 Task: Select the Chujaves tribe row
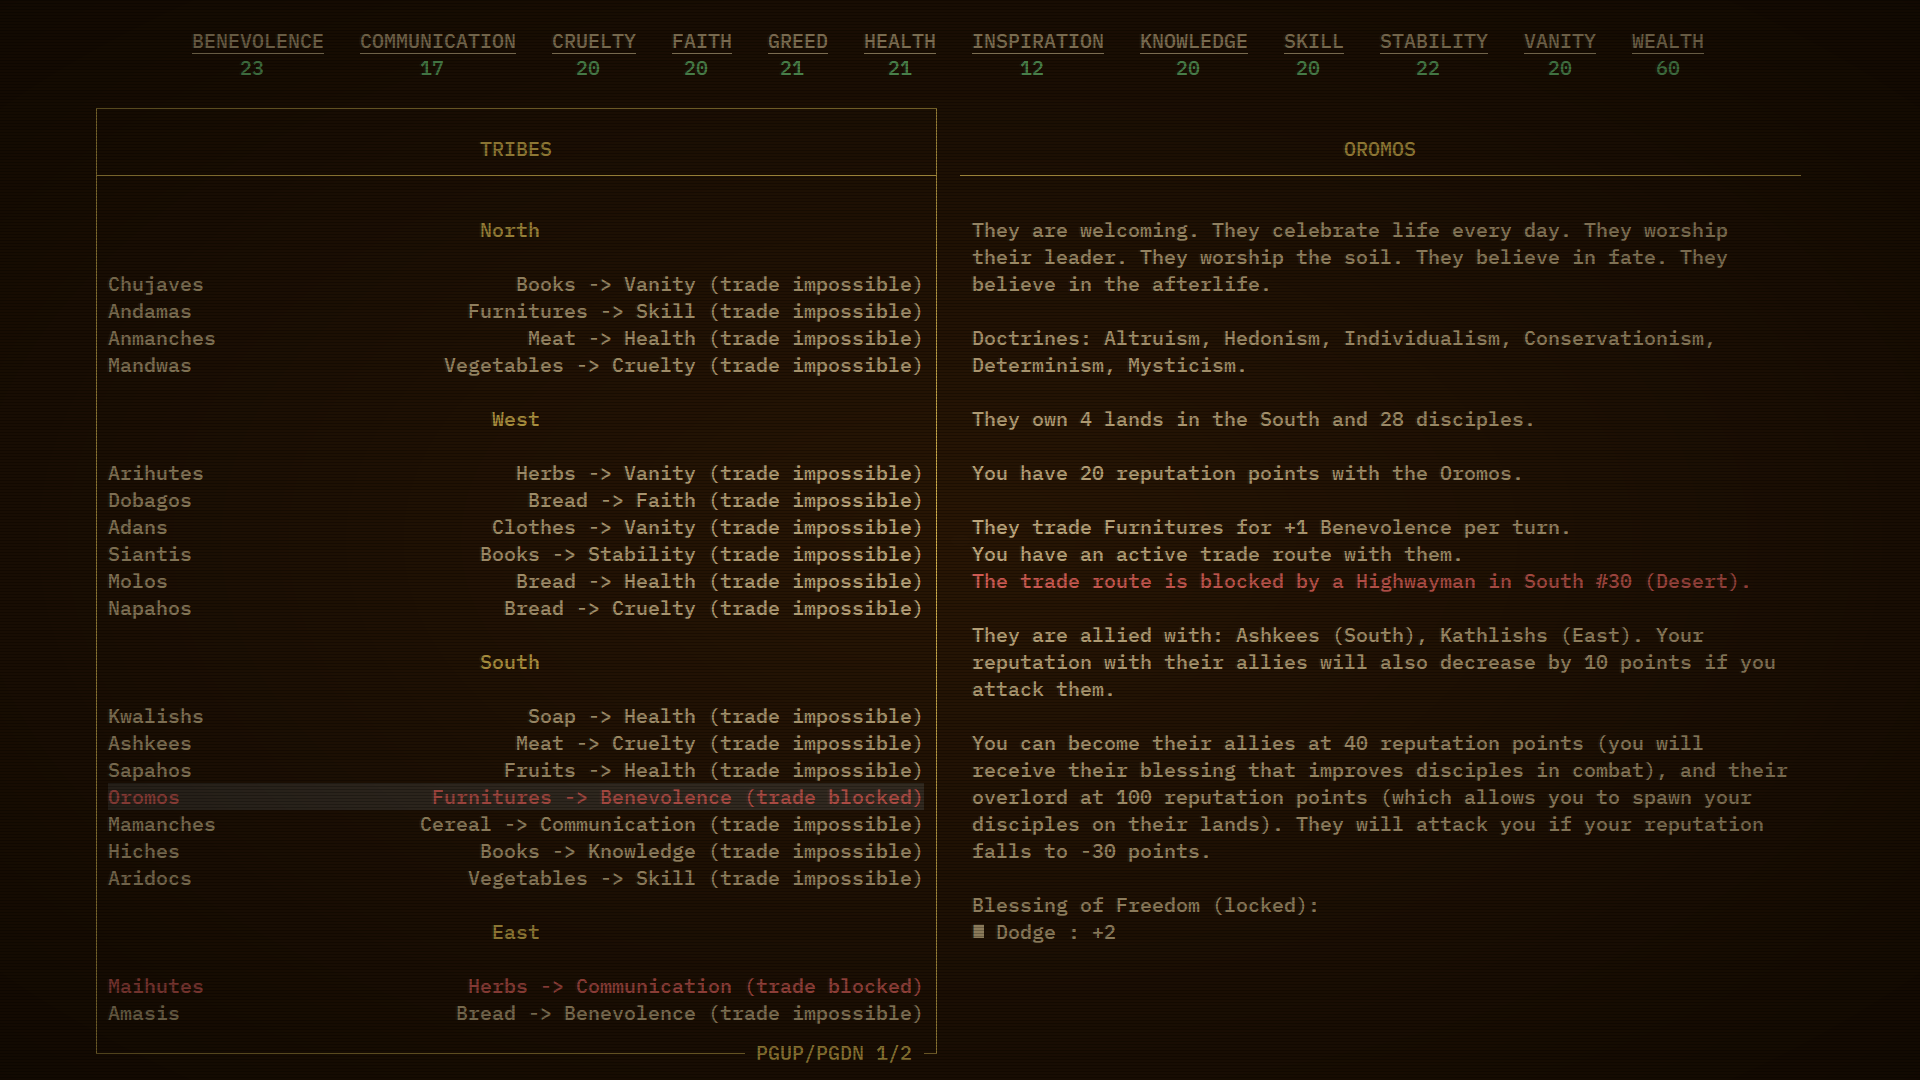[515, 285]
